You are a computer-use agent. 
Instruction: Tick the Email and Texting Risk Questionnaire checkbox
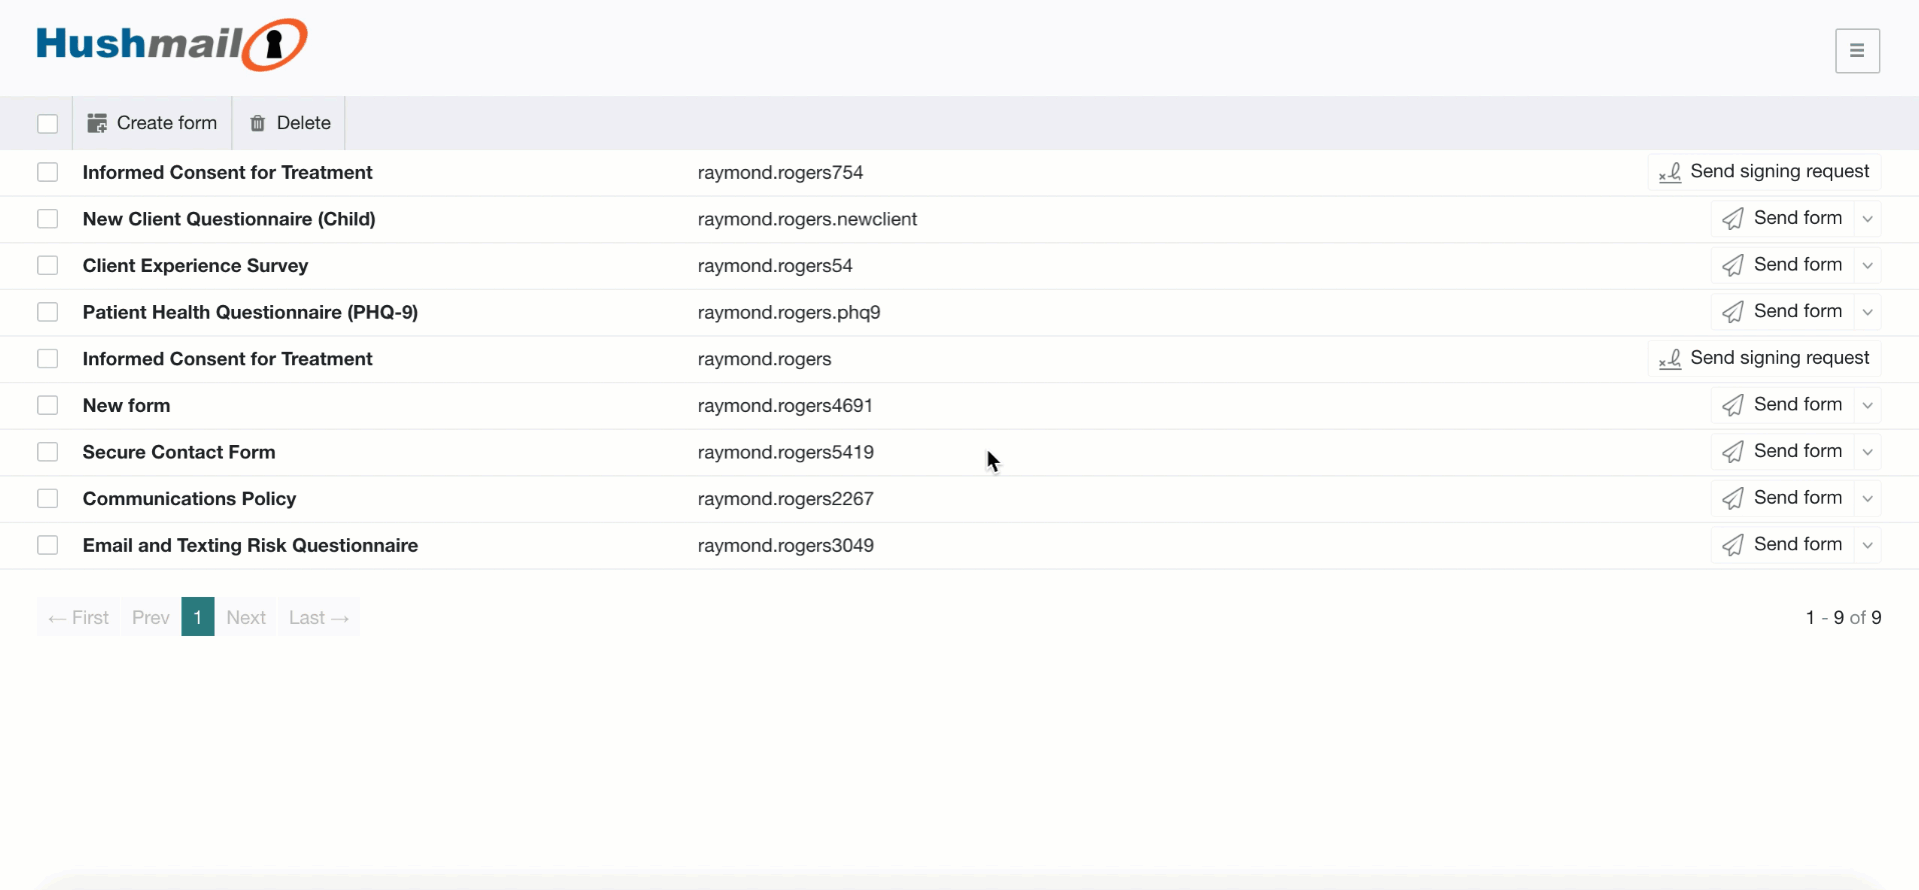pyautogui.click(x=48, y=545)
